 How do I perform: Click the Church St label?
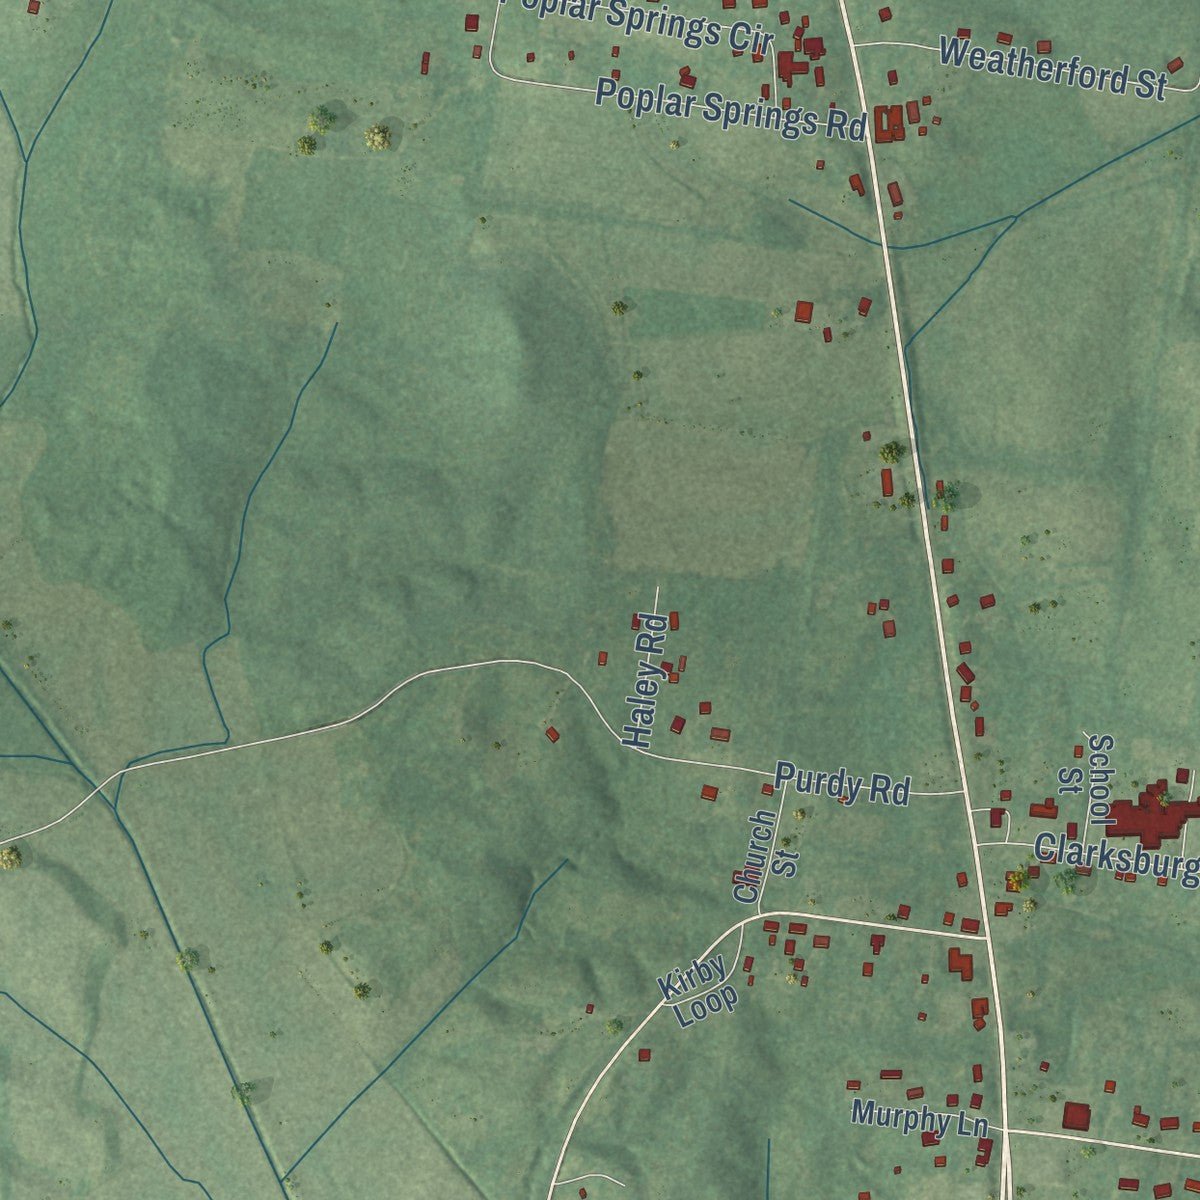tap(766, 856)
